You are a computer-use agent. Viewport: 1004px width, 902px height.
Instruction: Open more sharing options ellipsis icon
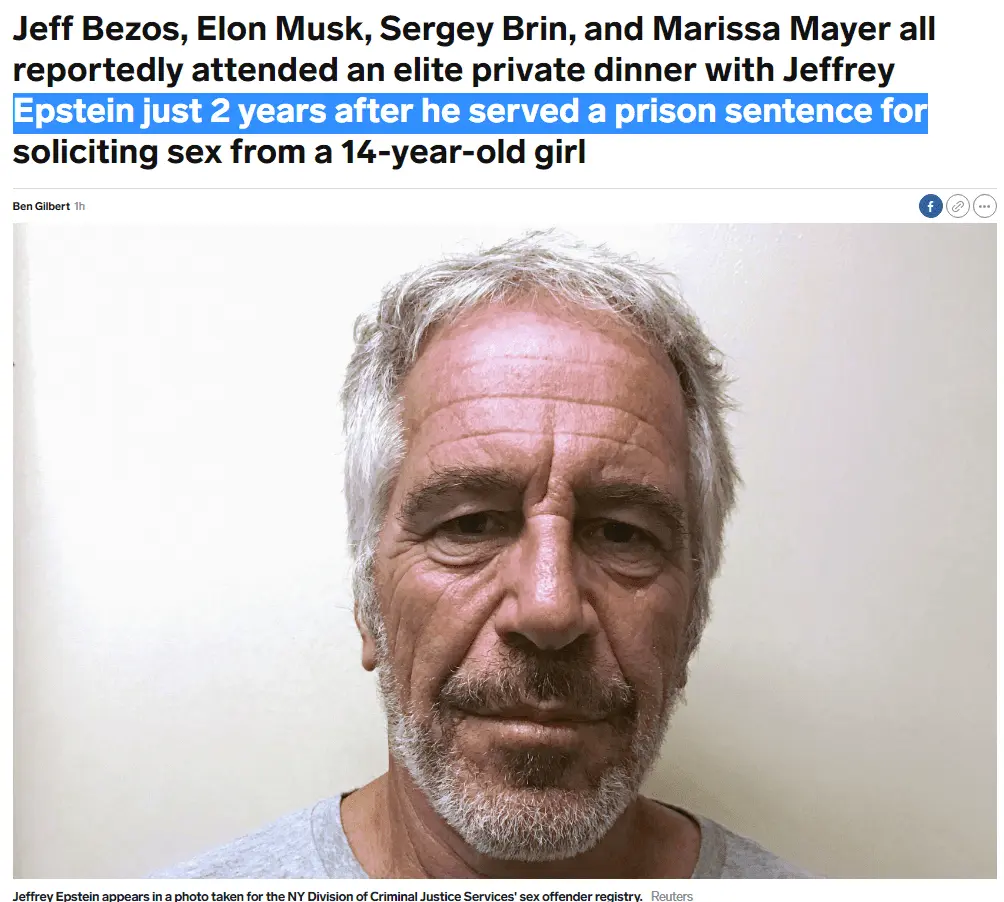click(x=985, y=206)
